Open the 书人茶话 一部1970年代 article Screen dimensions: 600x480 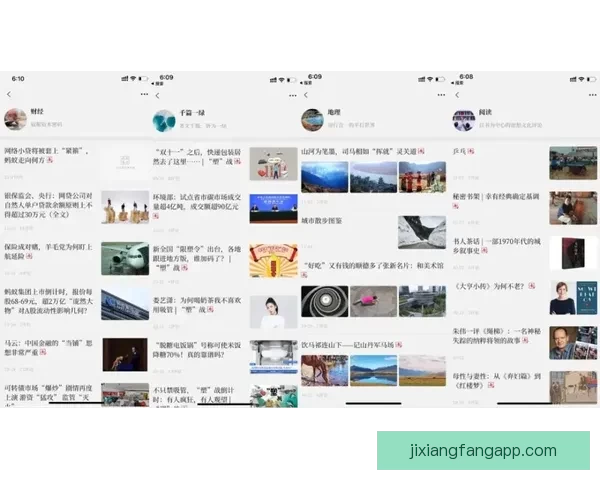[497, 246]
